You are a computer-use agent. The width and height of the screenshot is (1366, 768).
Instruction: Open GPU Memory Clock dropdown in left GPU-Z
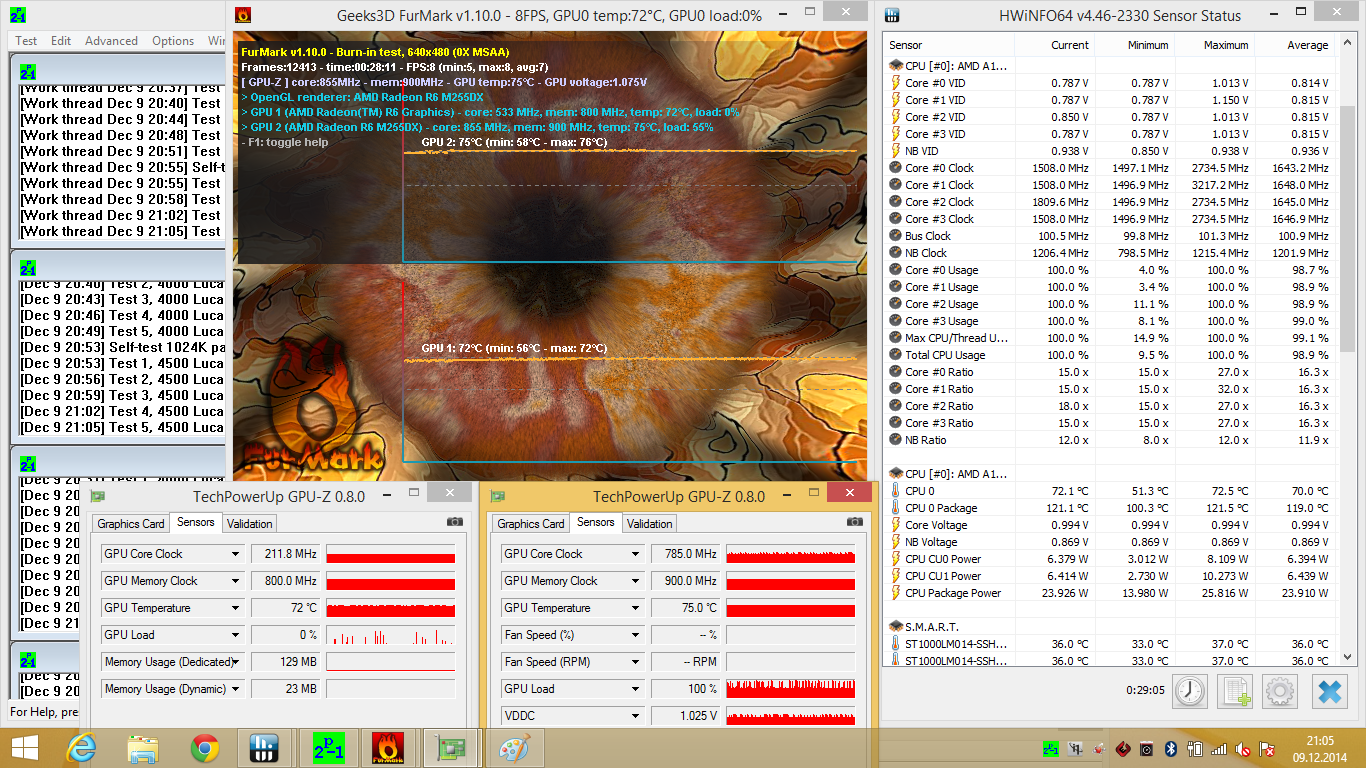(x=236, y=581)
